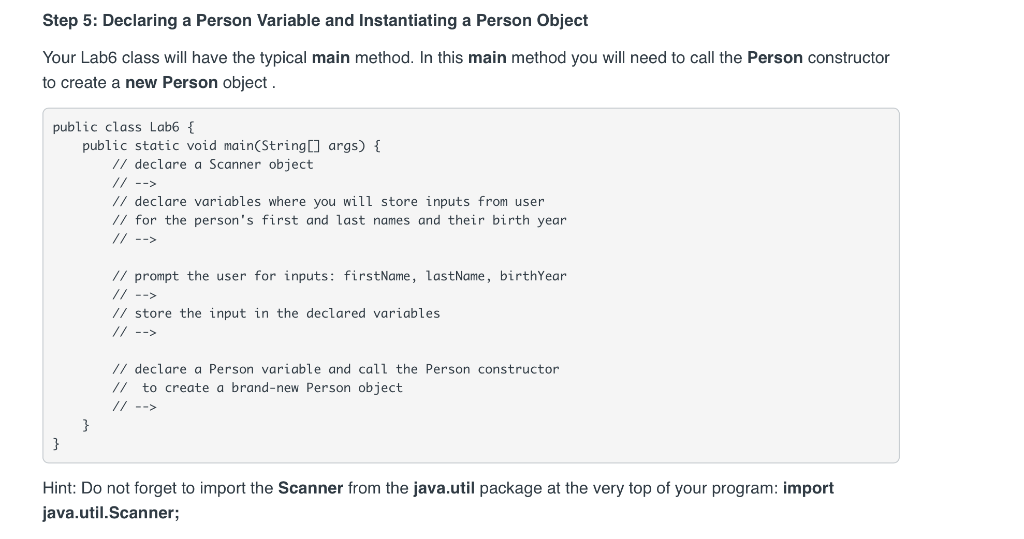Click the 'public static void main' line

(231, 146)
